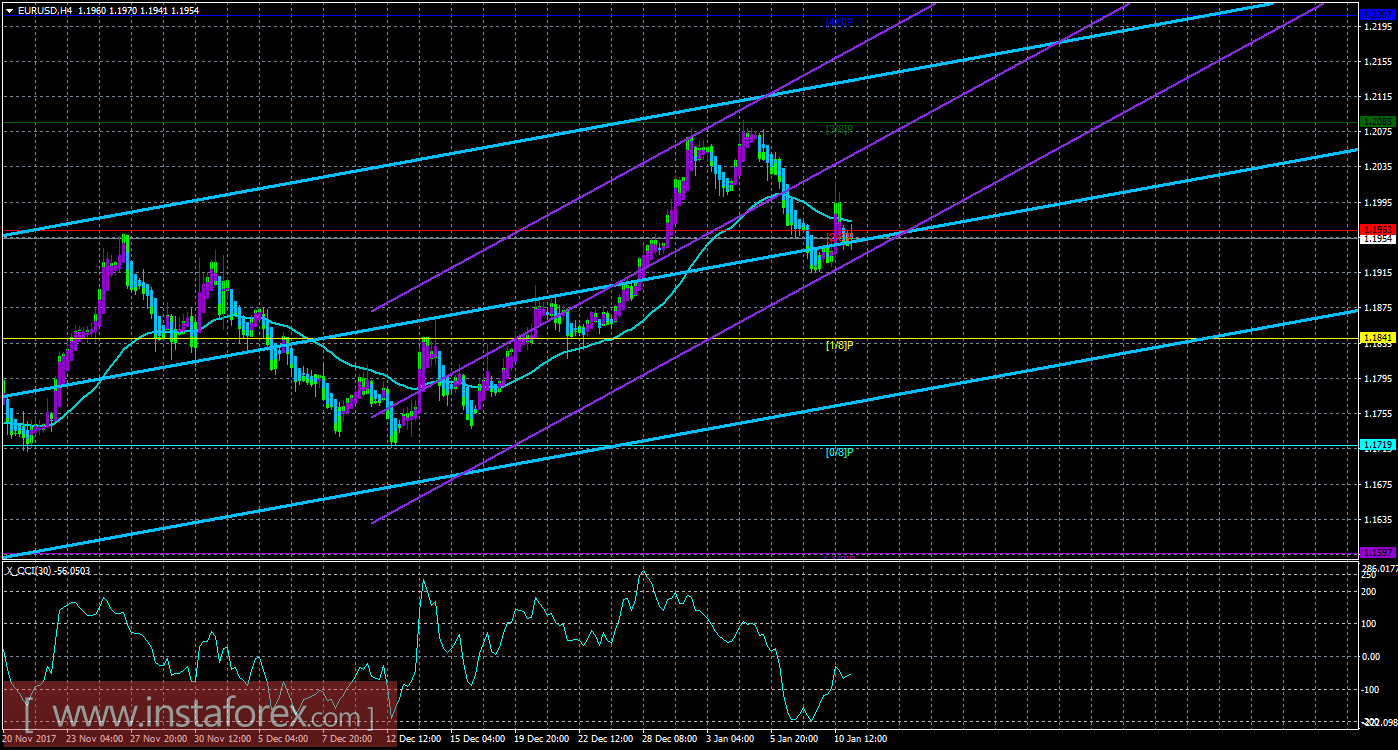Select the [3/8]P Murray level label

point(839,129)
